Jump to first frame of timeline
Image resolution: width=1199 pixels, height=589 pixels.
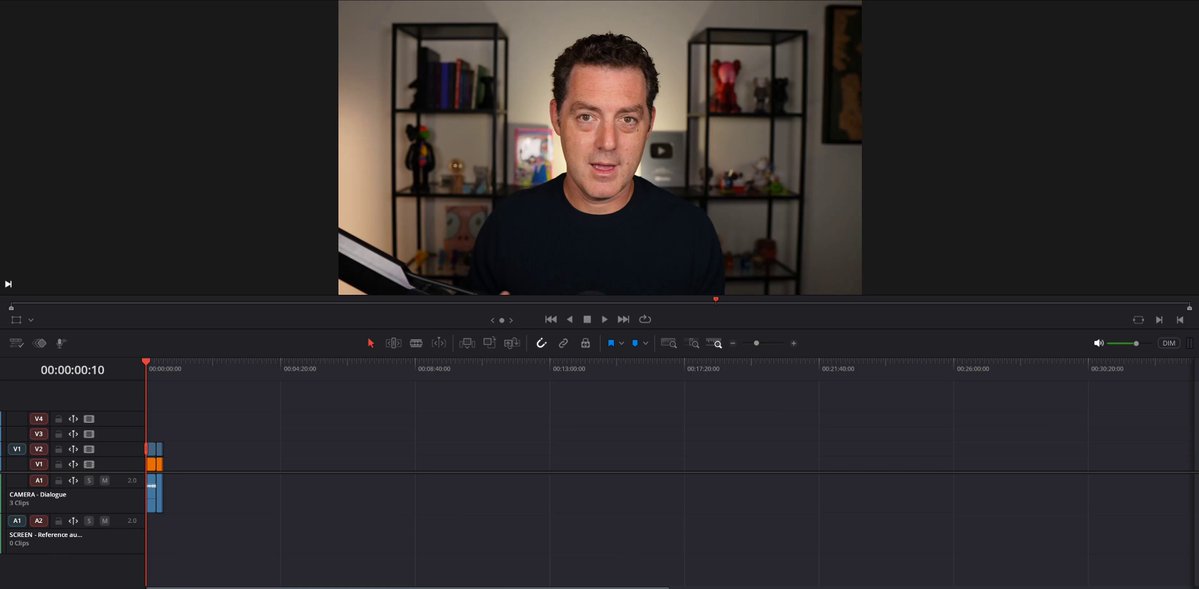551,319
